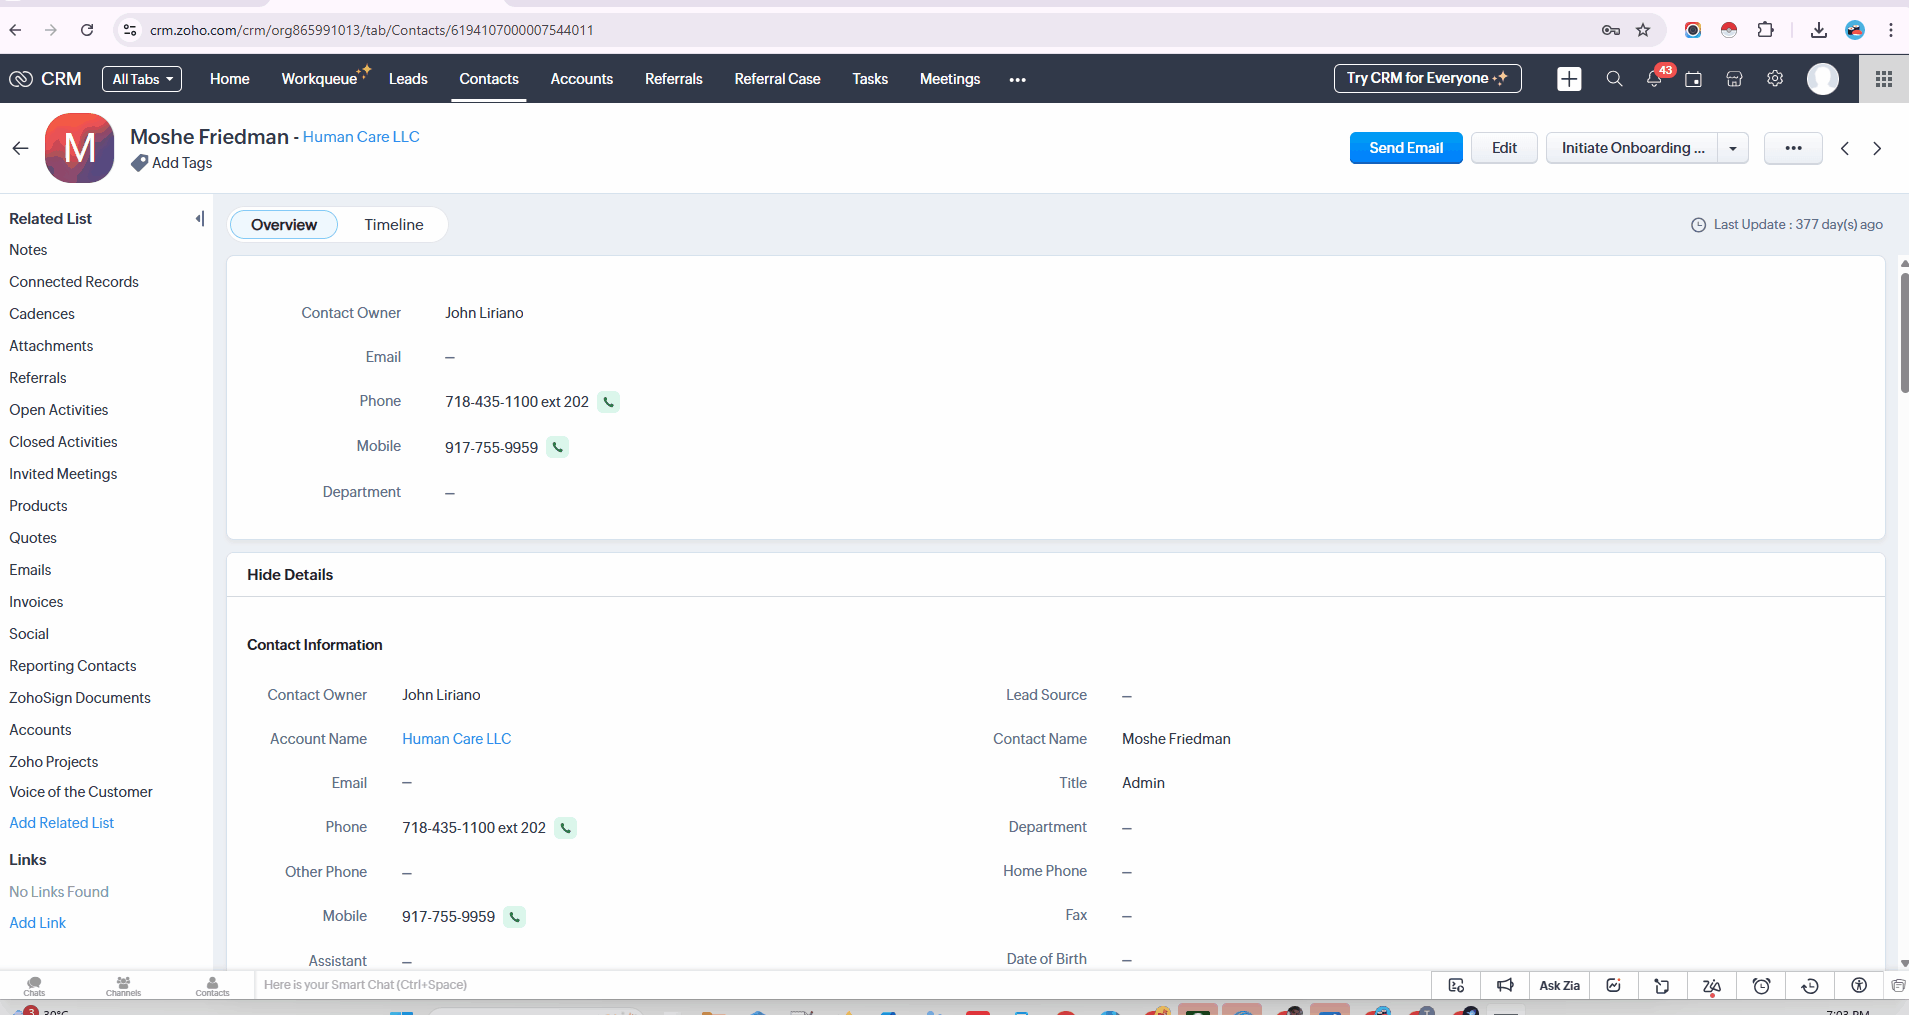Click the call icon beside details Mobile 917-755-9959
1909x1015 pixels.
point(514,917)
